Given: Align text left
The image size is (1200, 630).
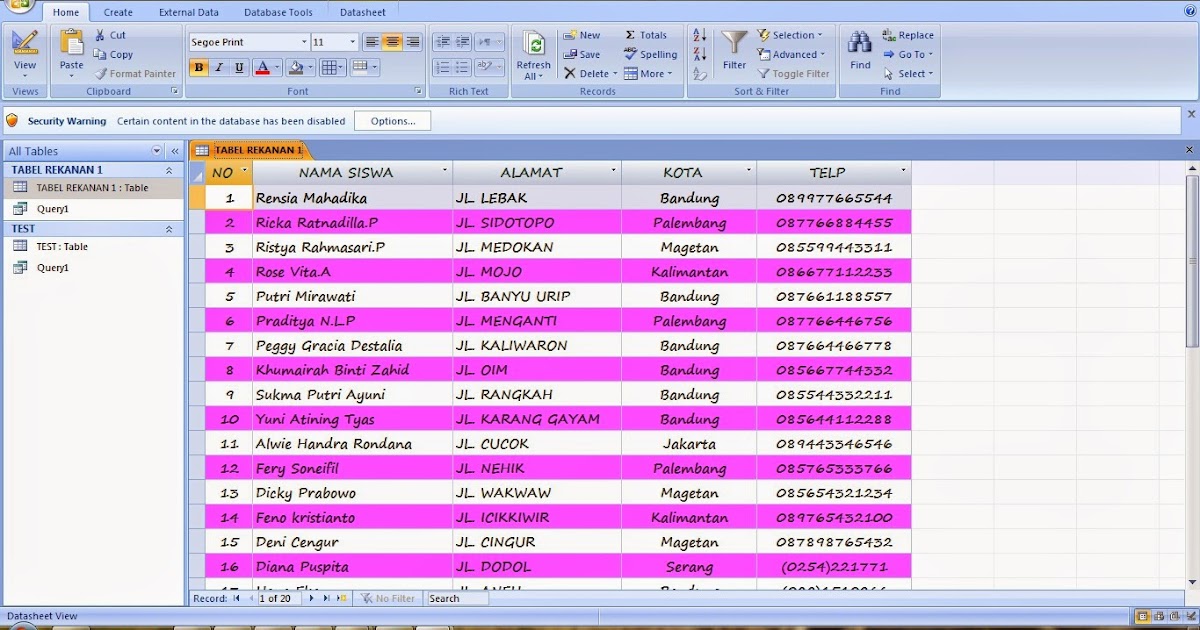Looking at the screenshot, I should (372, 42).
